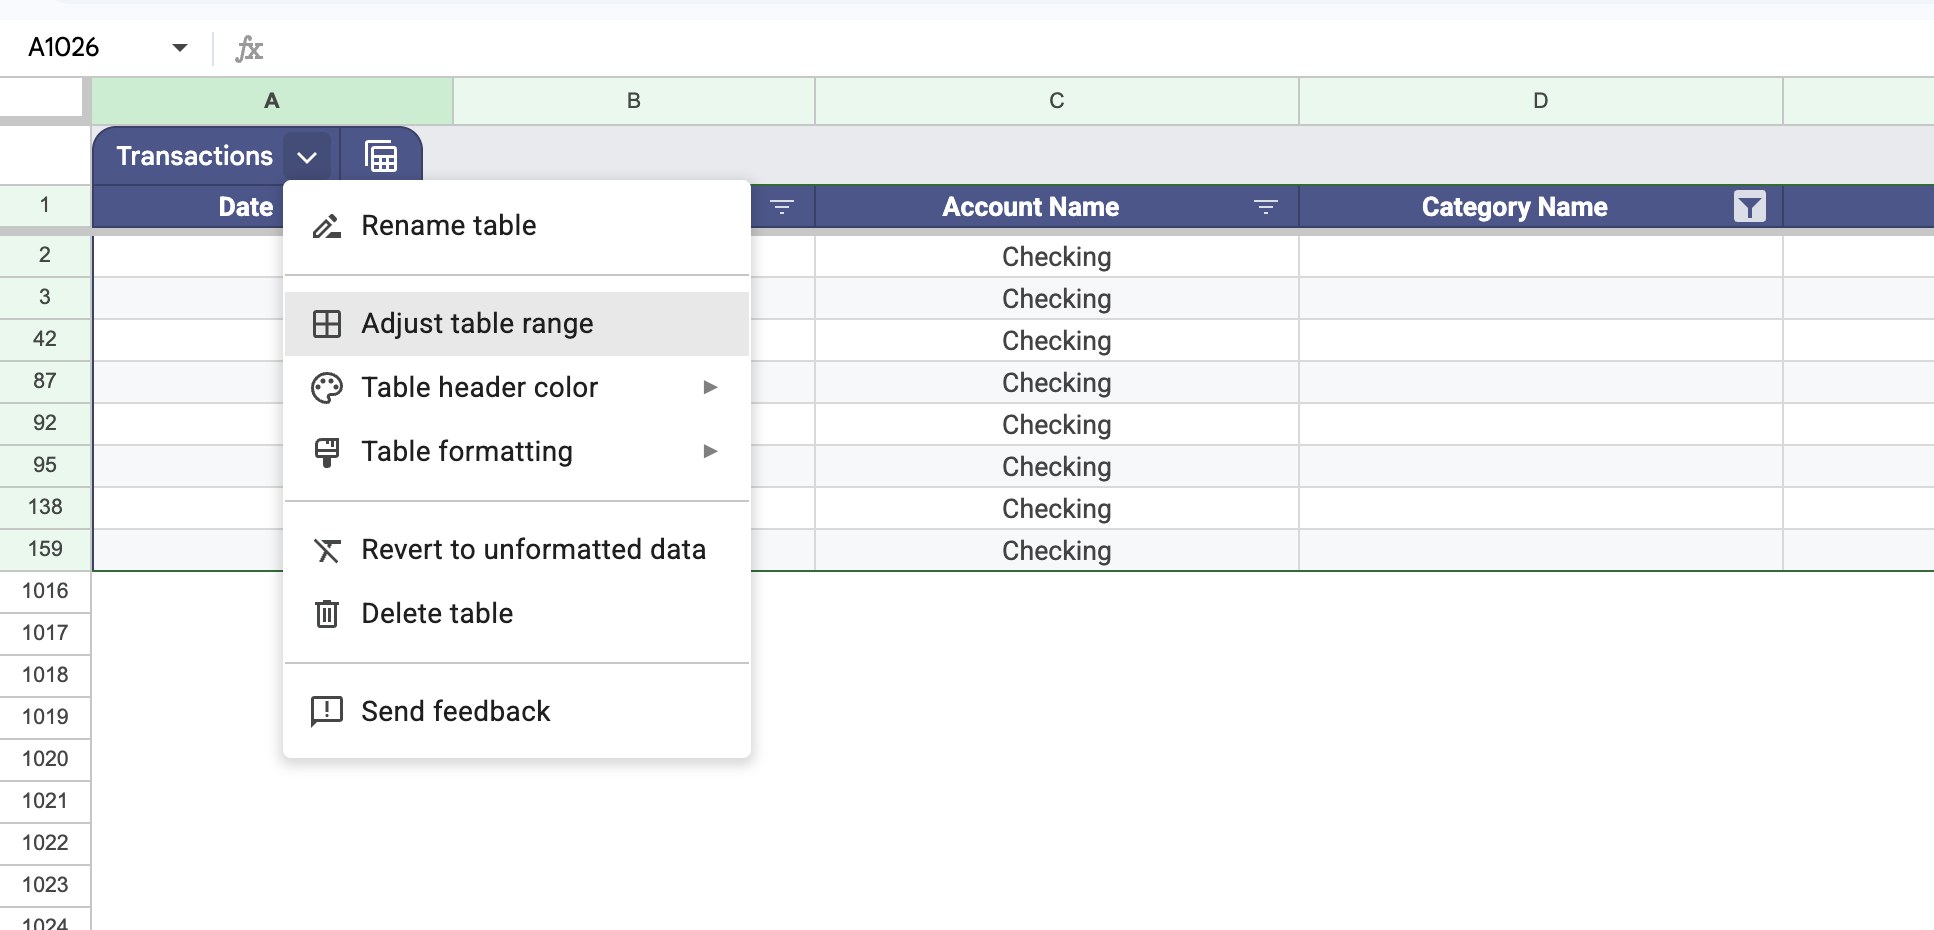Select row 95 header

point(45,465)
